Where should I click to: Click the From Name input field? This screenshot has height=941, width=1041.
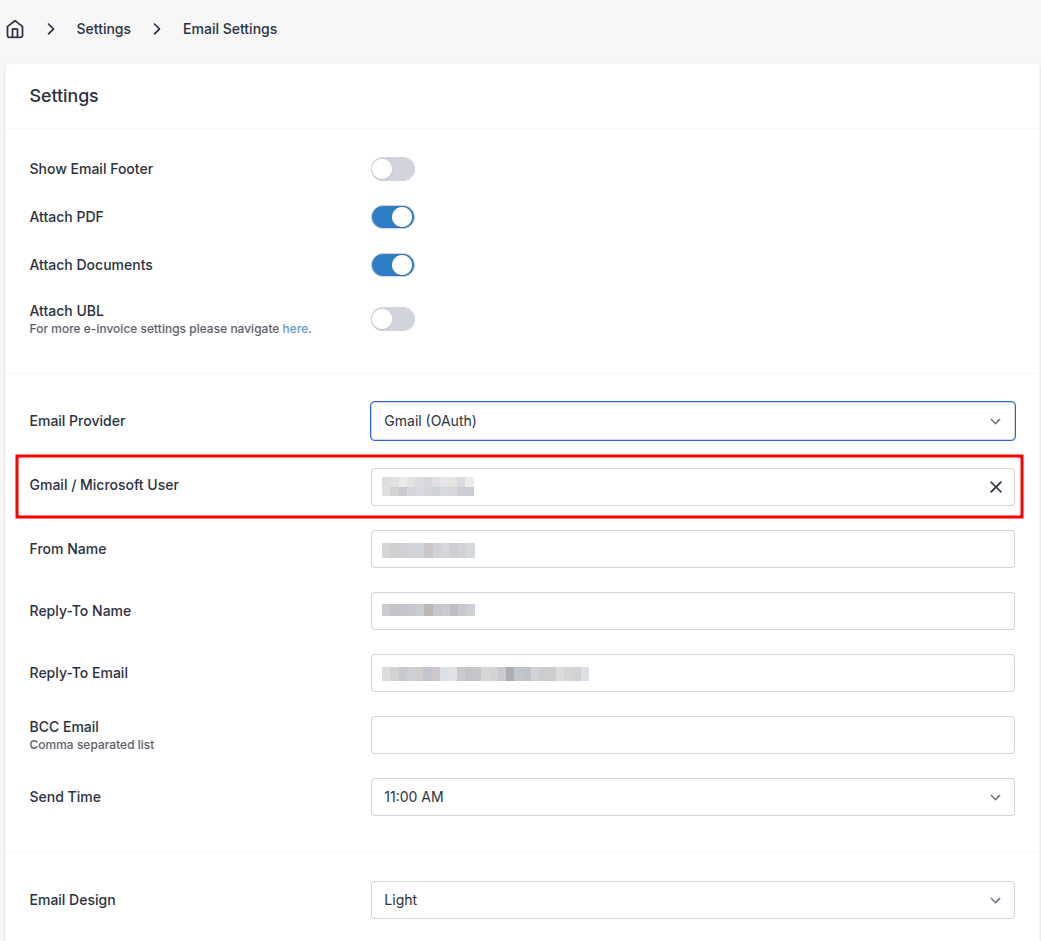pyautogui.click(x=692, y=549)
